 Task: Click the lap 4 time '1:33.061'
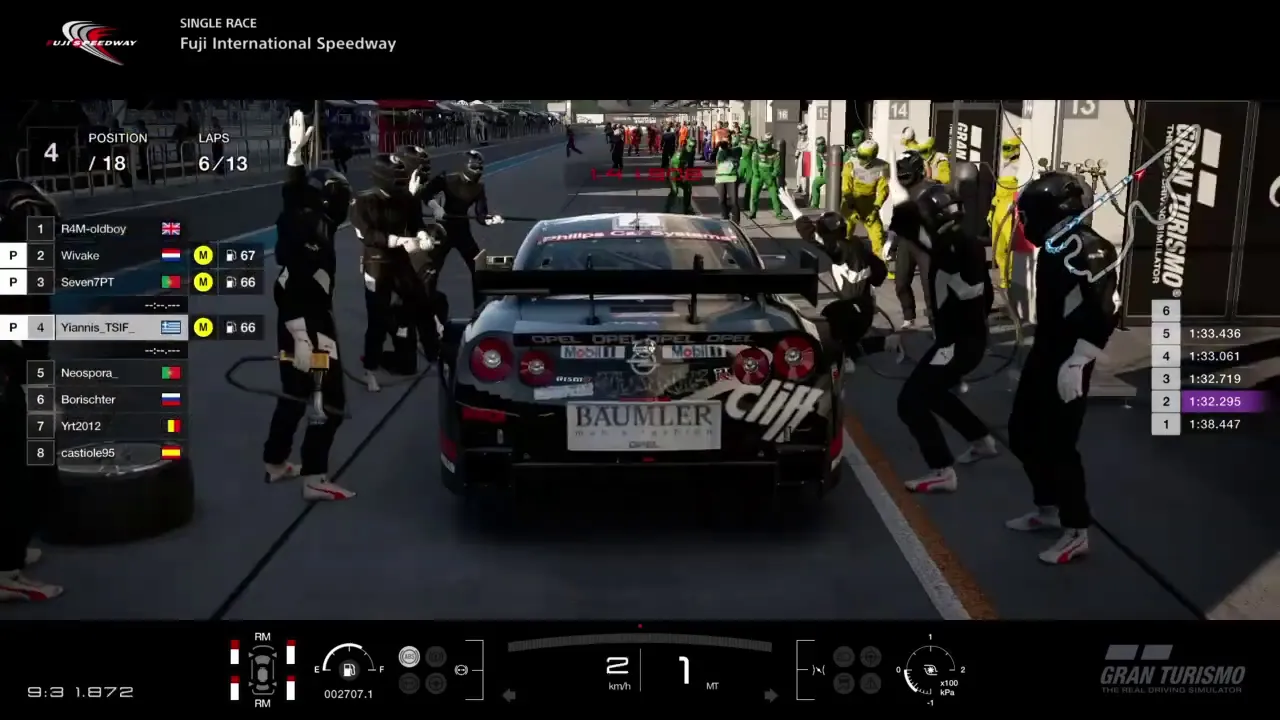tap(1214, 356)
